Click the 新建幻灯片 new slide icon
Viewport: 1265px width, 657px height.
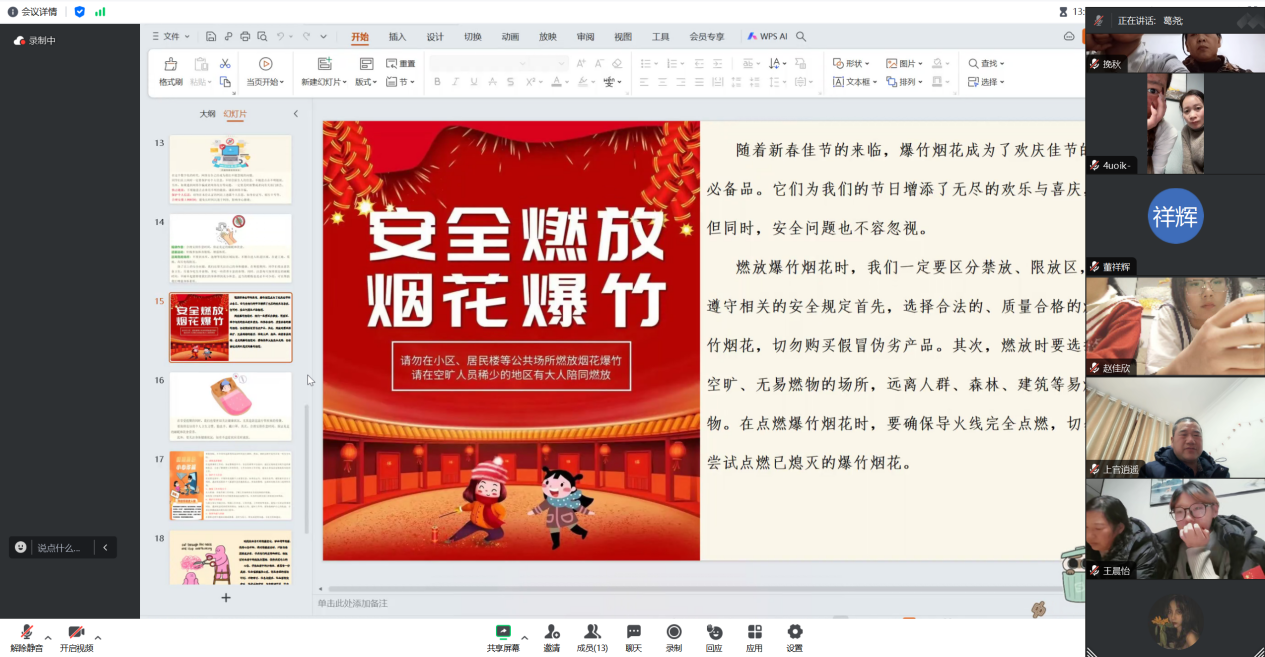[x=324, y=64]
